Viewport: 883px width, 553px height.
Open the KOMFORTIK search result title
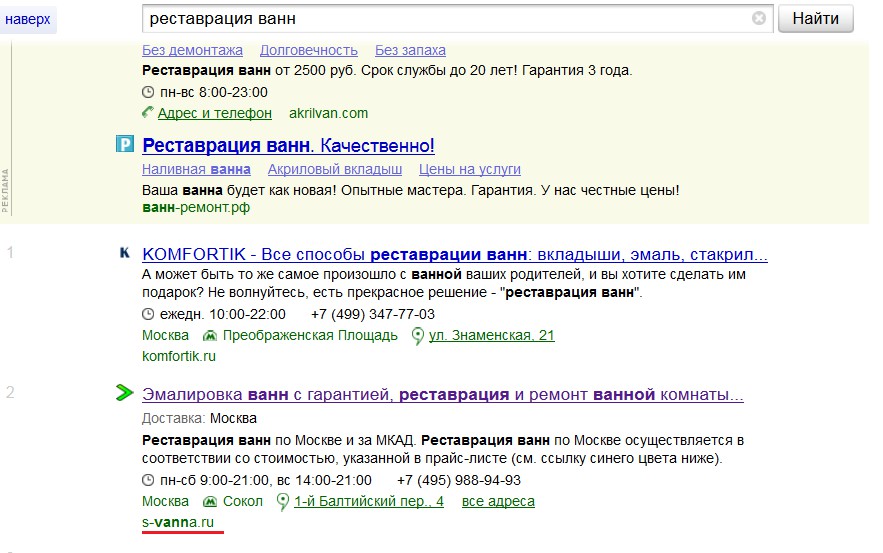454,255
